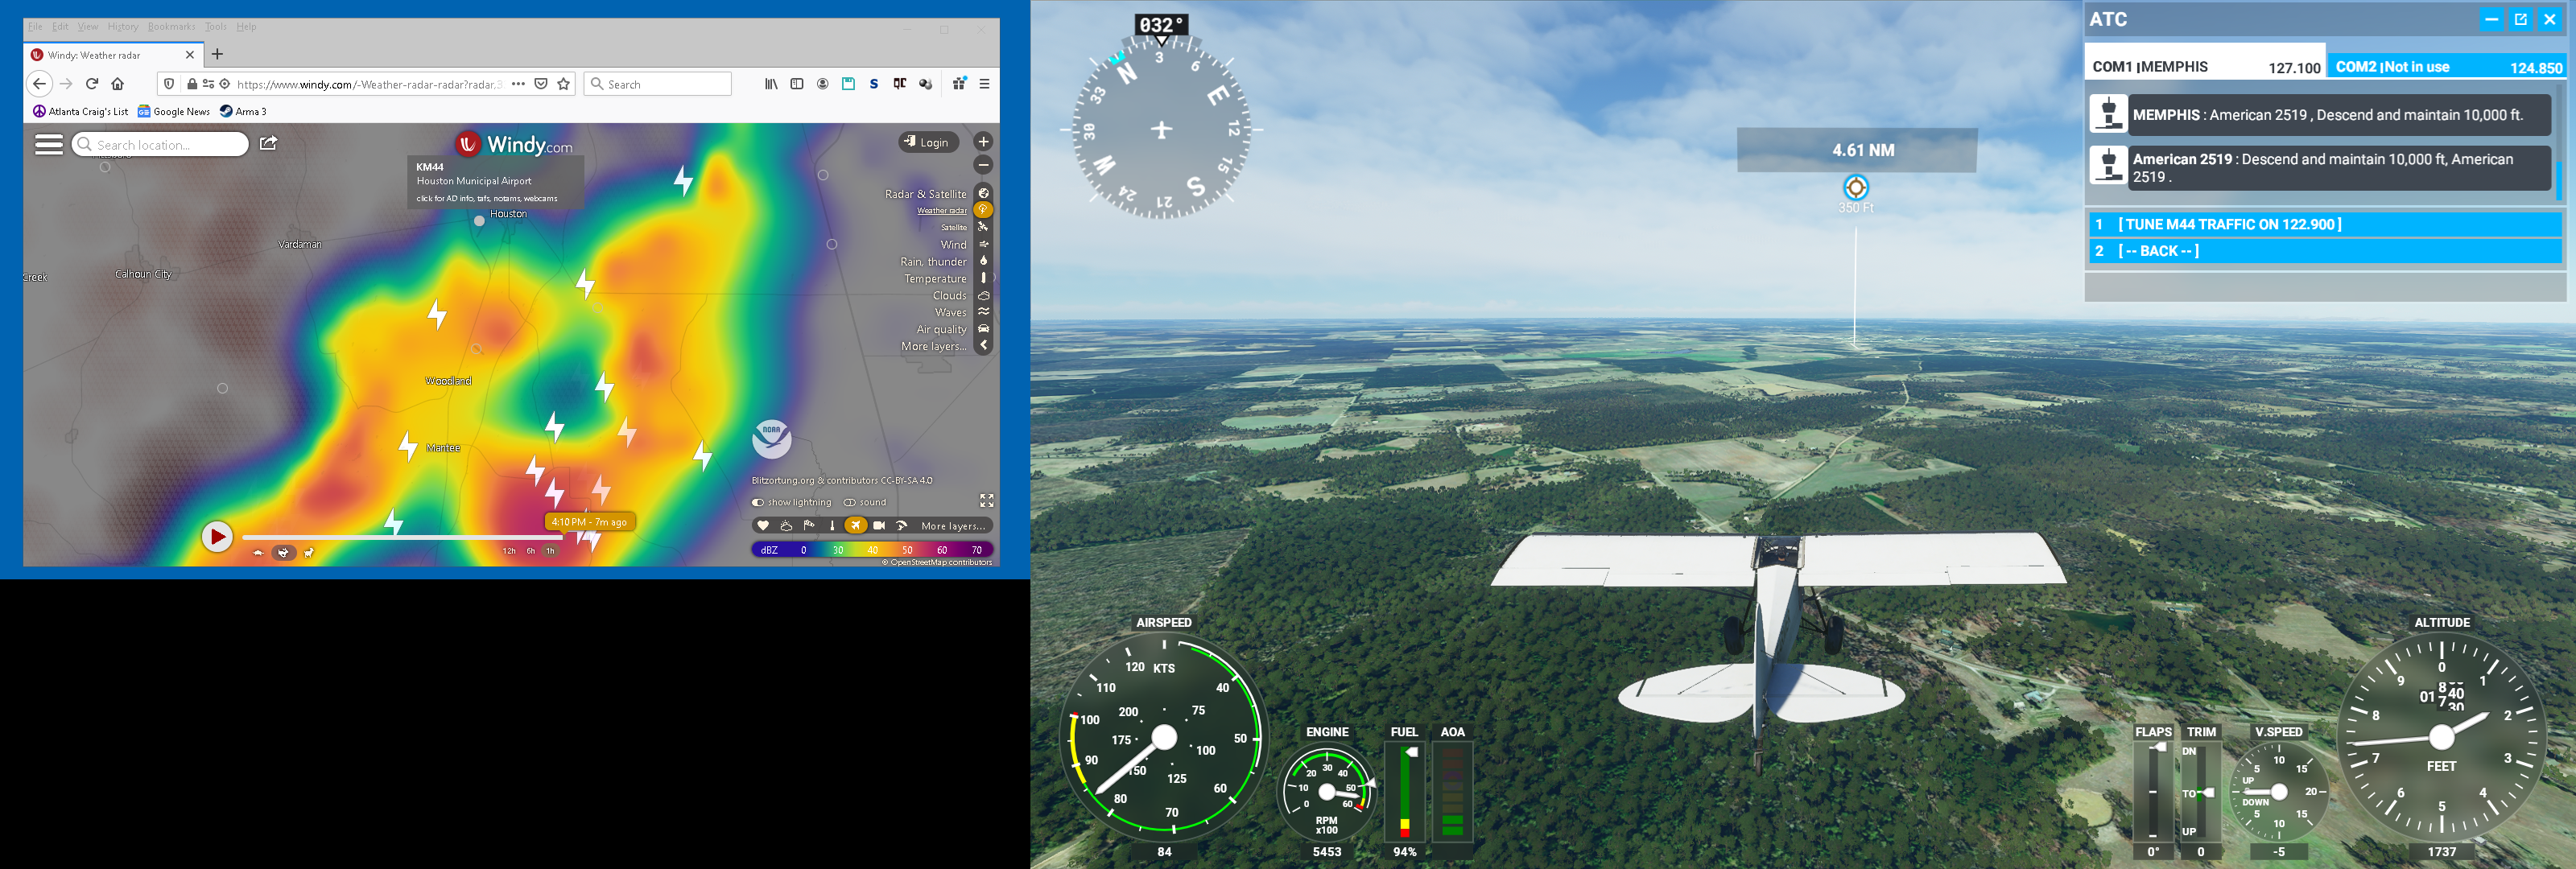Expand More layers chevron in sidebar
Screen dimensions: 2576x869
pyautogui.click(x=984, y=346)
